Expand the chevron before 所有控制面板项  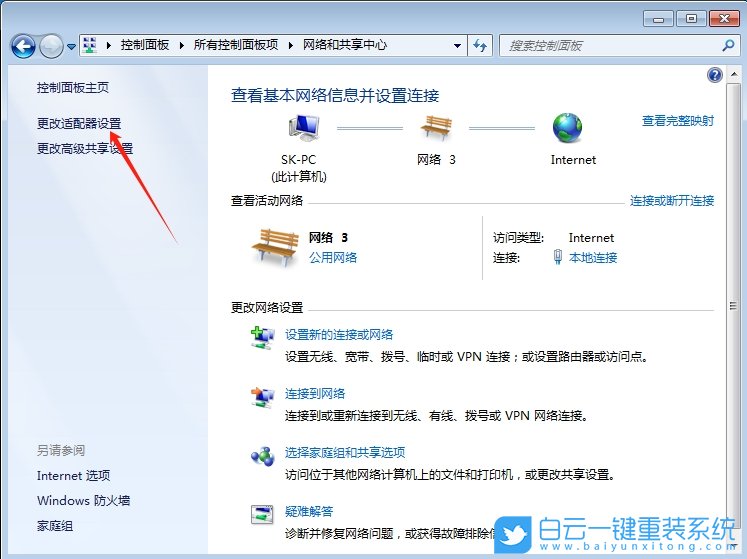pos(182,46)
